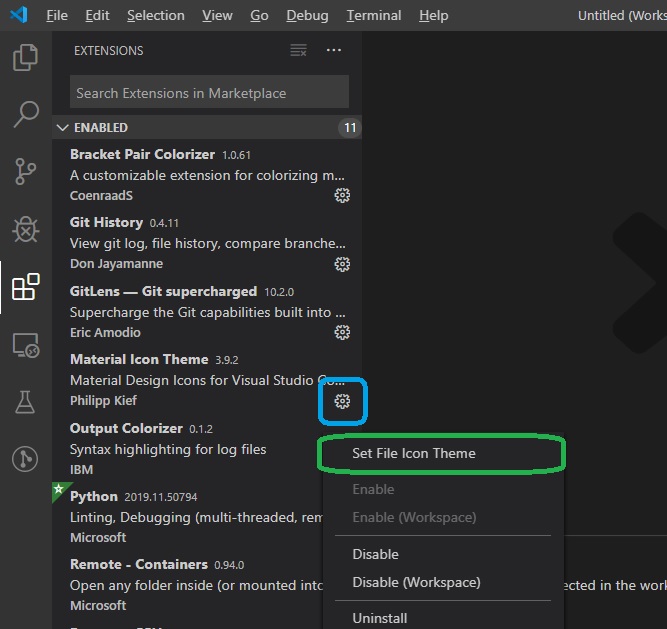Clear extensions search results icon
The height and width of the screenshot is (629, 667).
pyautogui.click(x=298, y=50)
